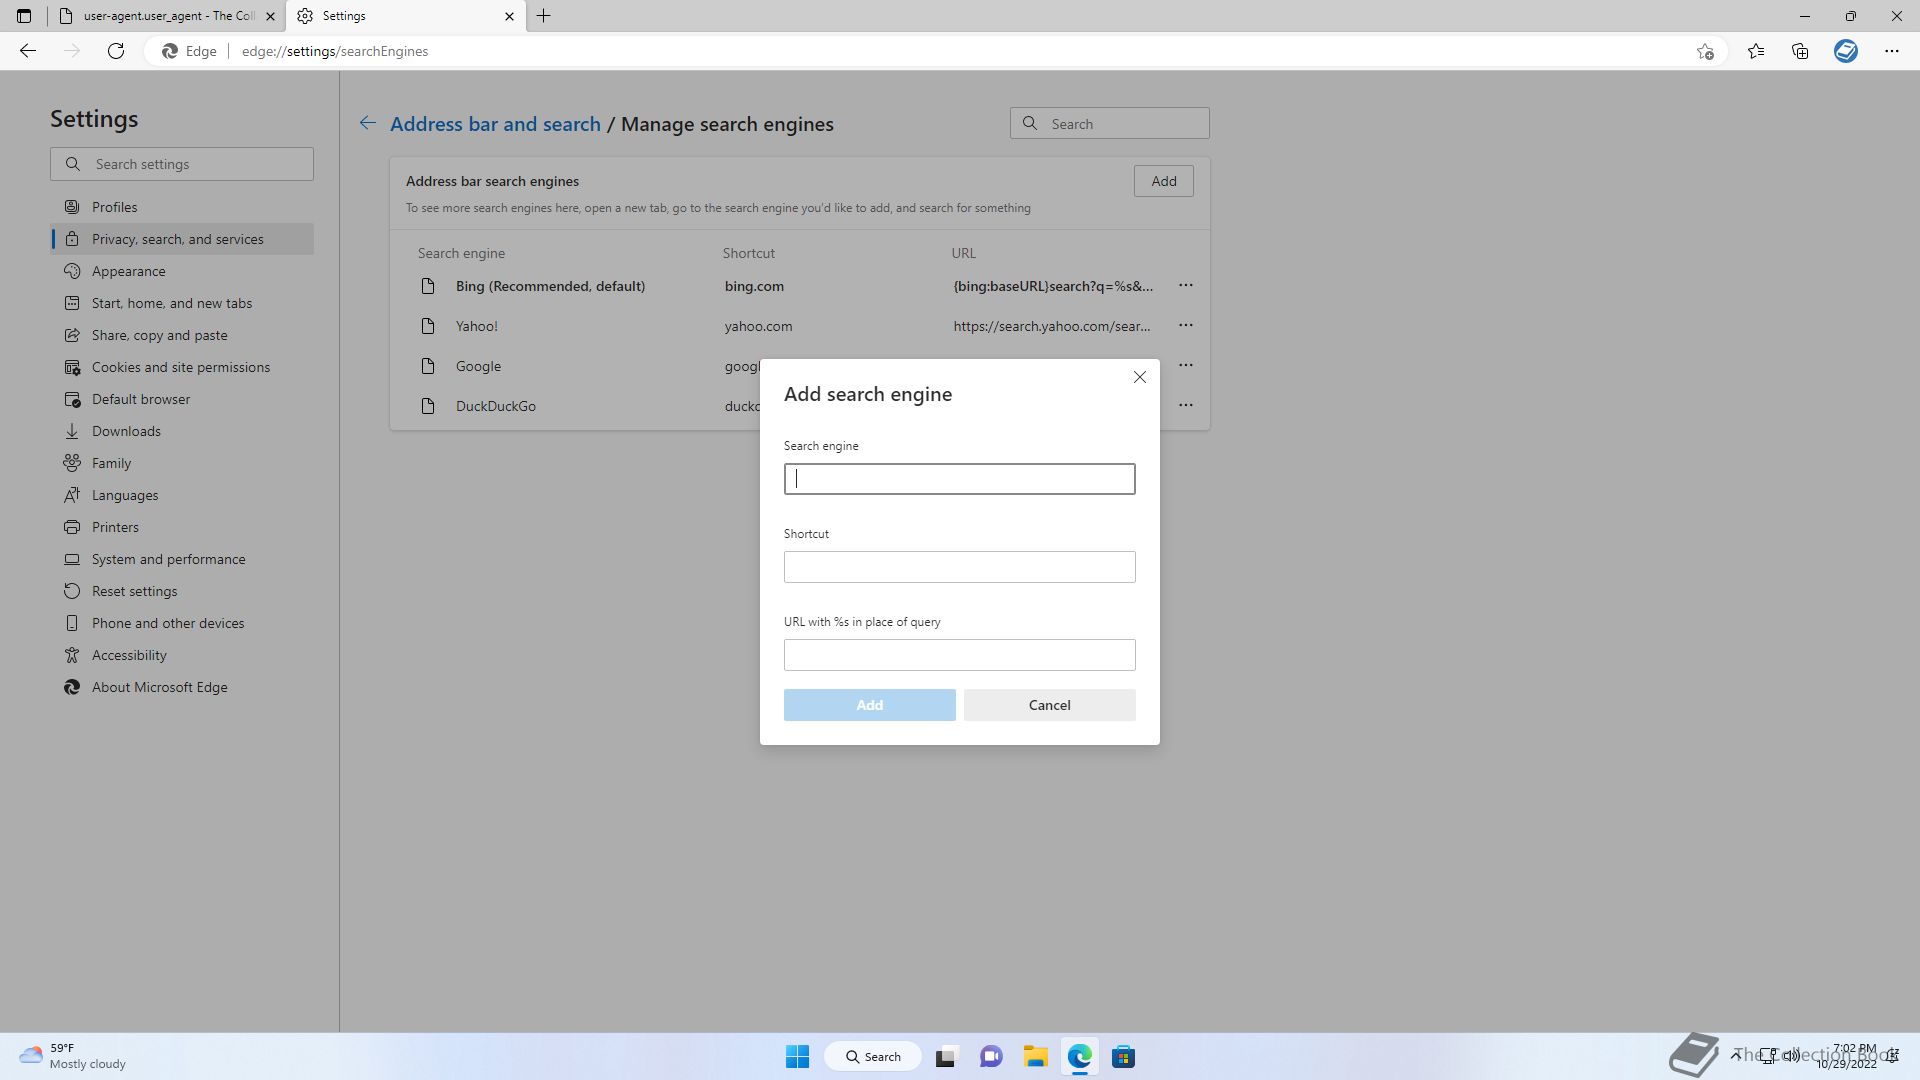Cancel the Add search engine dialog
This screenshot has height=1080, width=1920.
pyautogui.click(x=1049, y=705)
